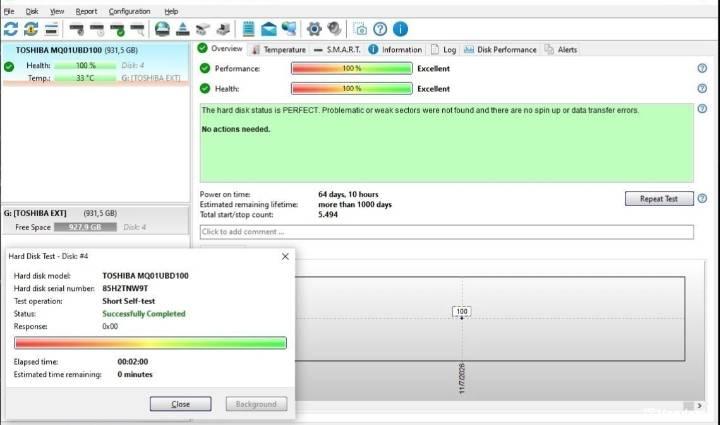Click Close in Hard Disk Test dialog
720x425 pixels.
pyautogui.click(x=180, y=404)
